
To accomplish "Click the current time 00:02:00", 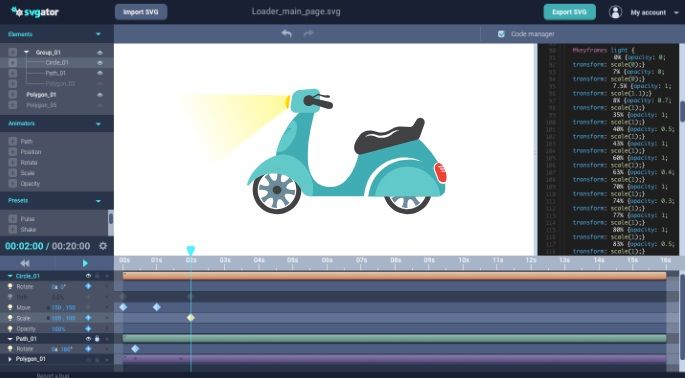I will pos(24,246).
